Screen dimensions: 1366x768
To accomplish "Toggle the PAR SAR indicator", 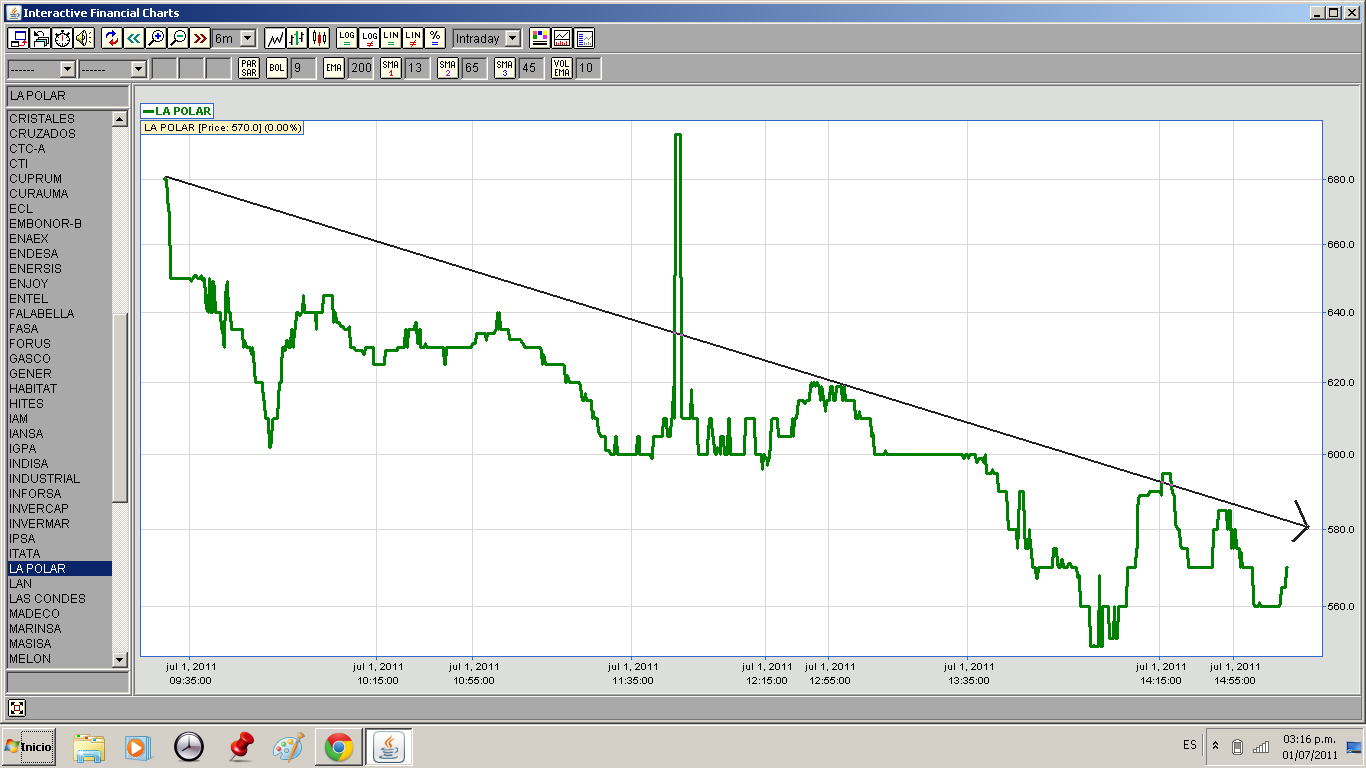I will (x=249, y=68).
